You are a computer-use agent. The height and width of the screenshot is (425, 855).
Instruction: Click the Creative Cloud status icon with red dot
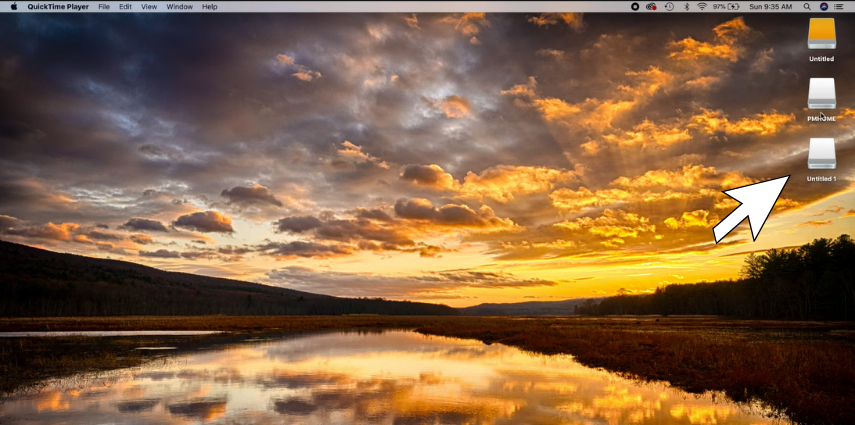(651, 7)
